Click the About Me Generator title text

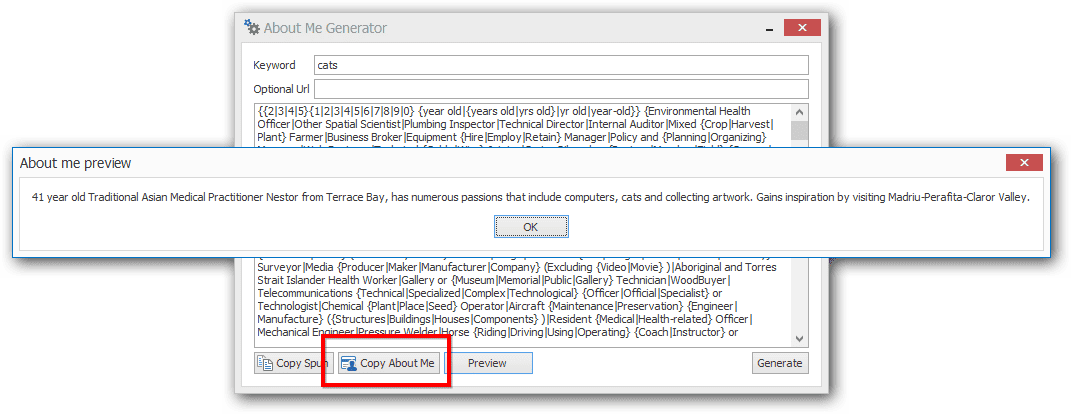pyautogui.click(x=325, y=28)
